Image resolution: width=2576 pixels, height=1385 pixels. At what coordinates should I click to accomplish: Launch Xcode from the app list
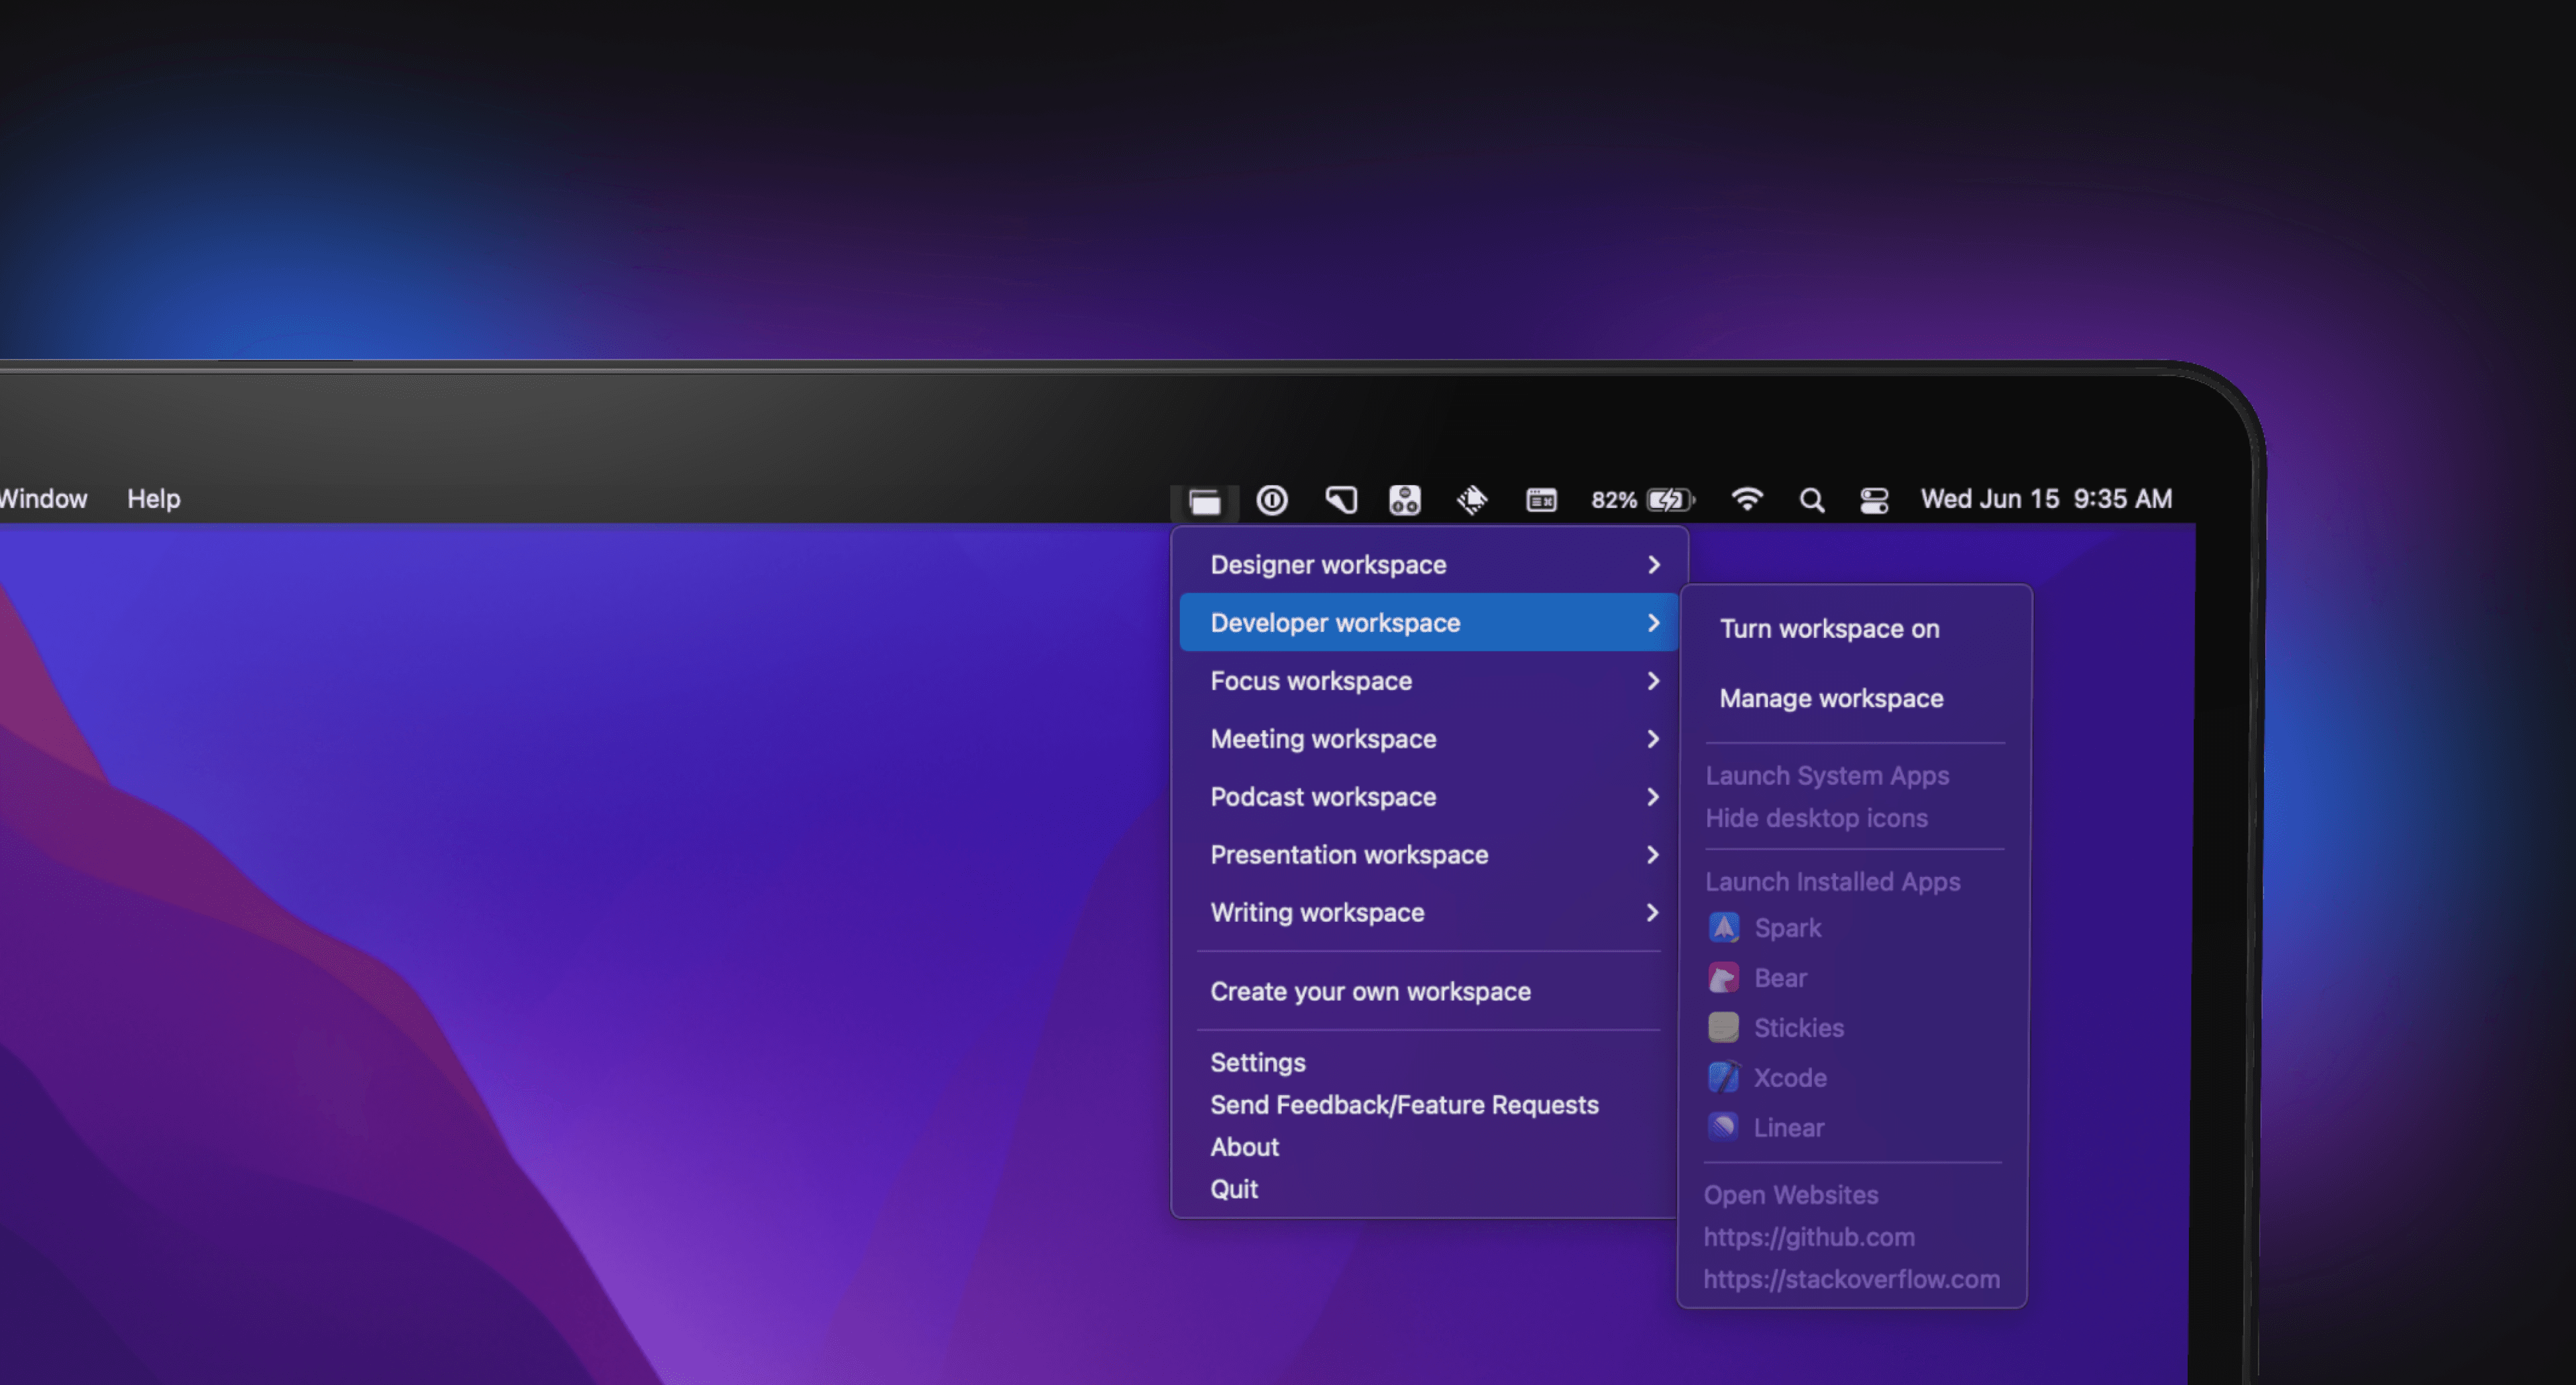click(x=1789, y=1077)
